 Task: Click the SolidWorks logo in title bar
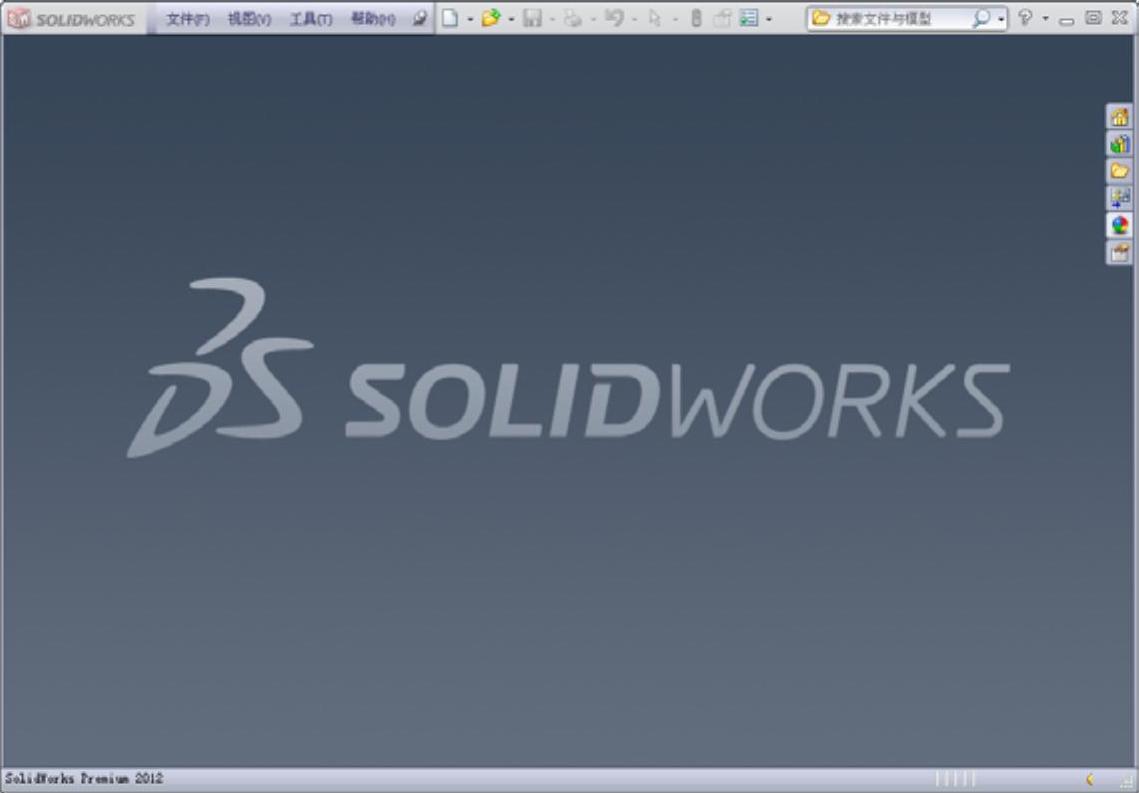click(x=71, y=19)
